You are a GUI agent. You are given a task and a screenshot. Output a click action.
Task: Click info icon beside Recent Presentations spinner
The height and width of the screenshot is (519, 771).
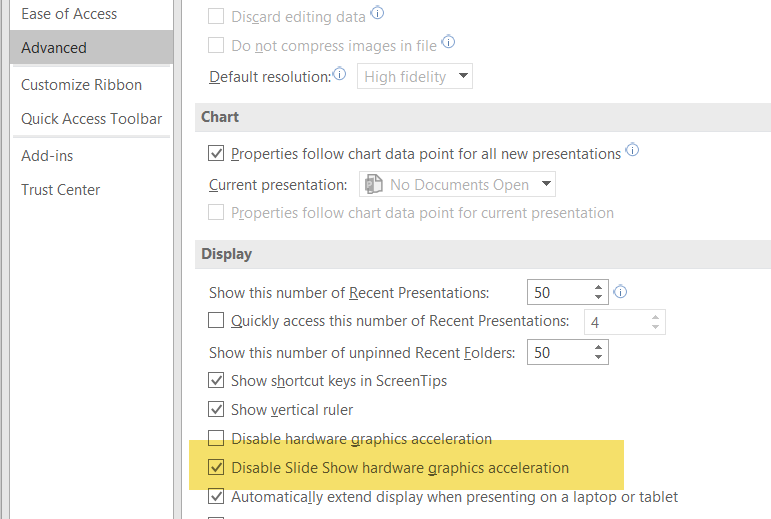(620, 292)
